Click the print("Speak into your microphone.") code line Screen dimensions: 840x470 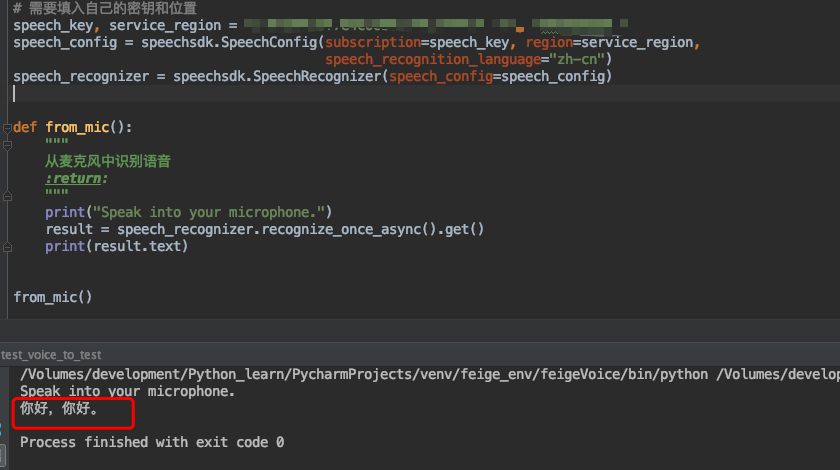pyautogui.click(x=189, y=212)
